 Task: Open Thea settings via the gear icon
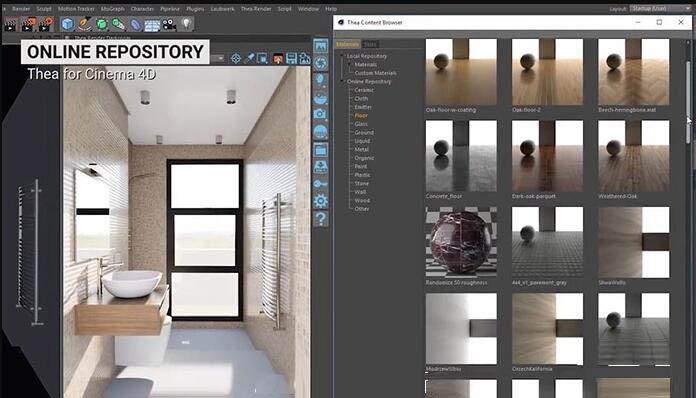tap(320, 201)
